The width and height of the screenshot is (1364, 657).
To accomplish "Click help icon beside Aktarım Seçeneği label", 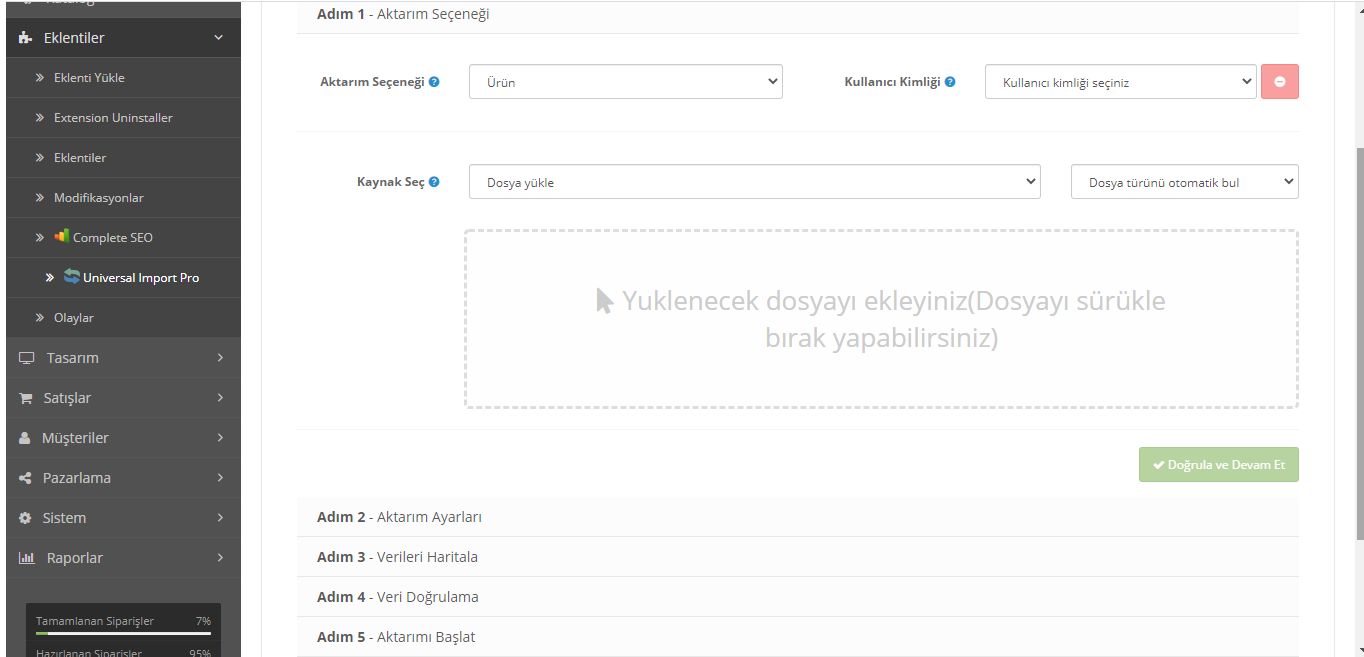I will [434, 82].
